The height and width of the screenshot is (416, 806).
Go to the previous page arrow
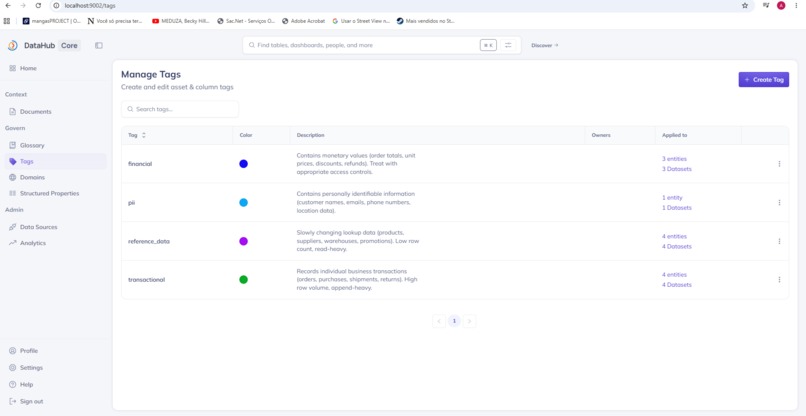click(x=439, y=321)
